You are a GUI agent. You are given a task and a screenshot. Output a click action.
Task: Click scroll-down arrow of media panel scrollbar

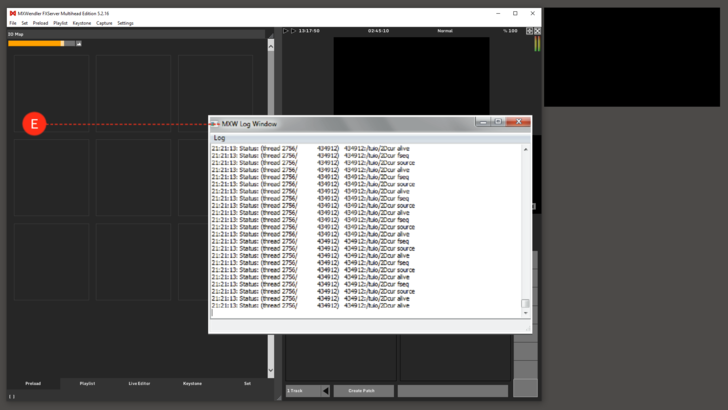point(271,371)
